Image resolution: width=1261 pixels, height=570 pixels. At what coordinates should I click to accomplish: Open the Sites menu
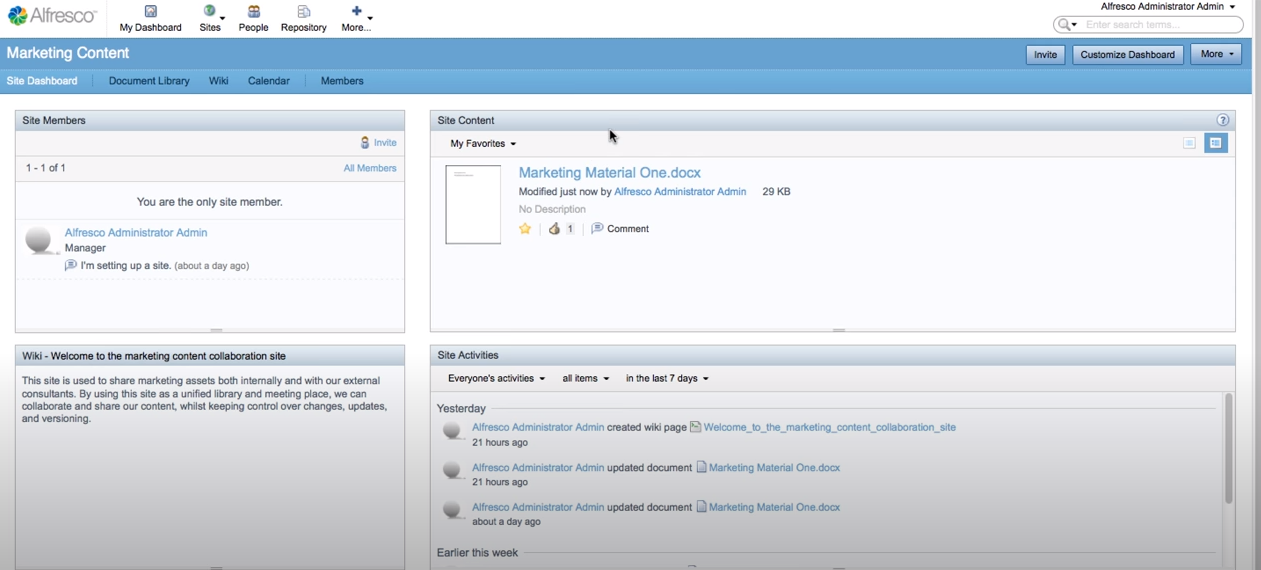(x=210, y=18)
